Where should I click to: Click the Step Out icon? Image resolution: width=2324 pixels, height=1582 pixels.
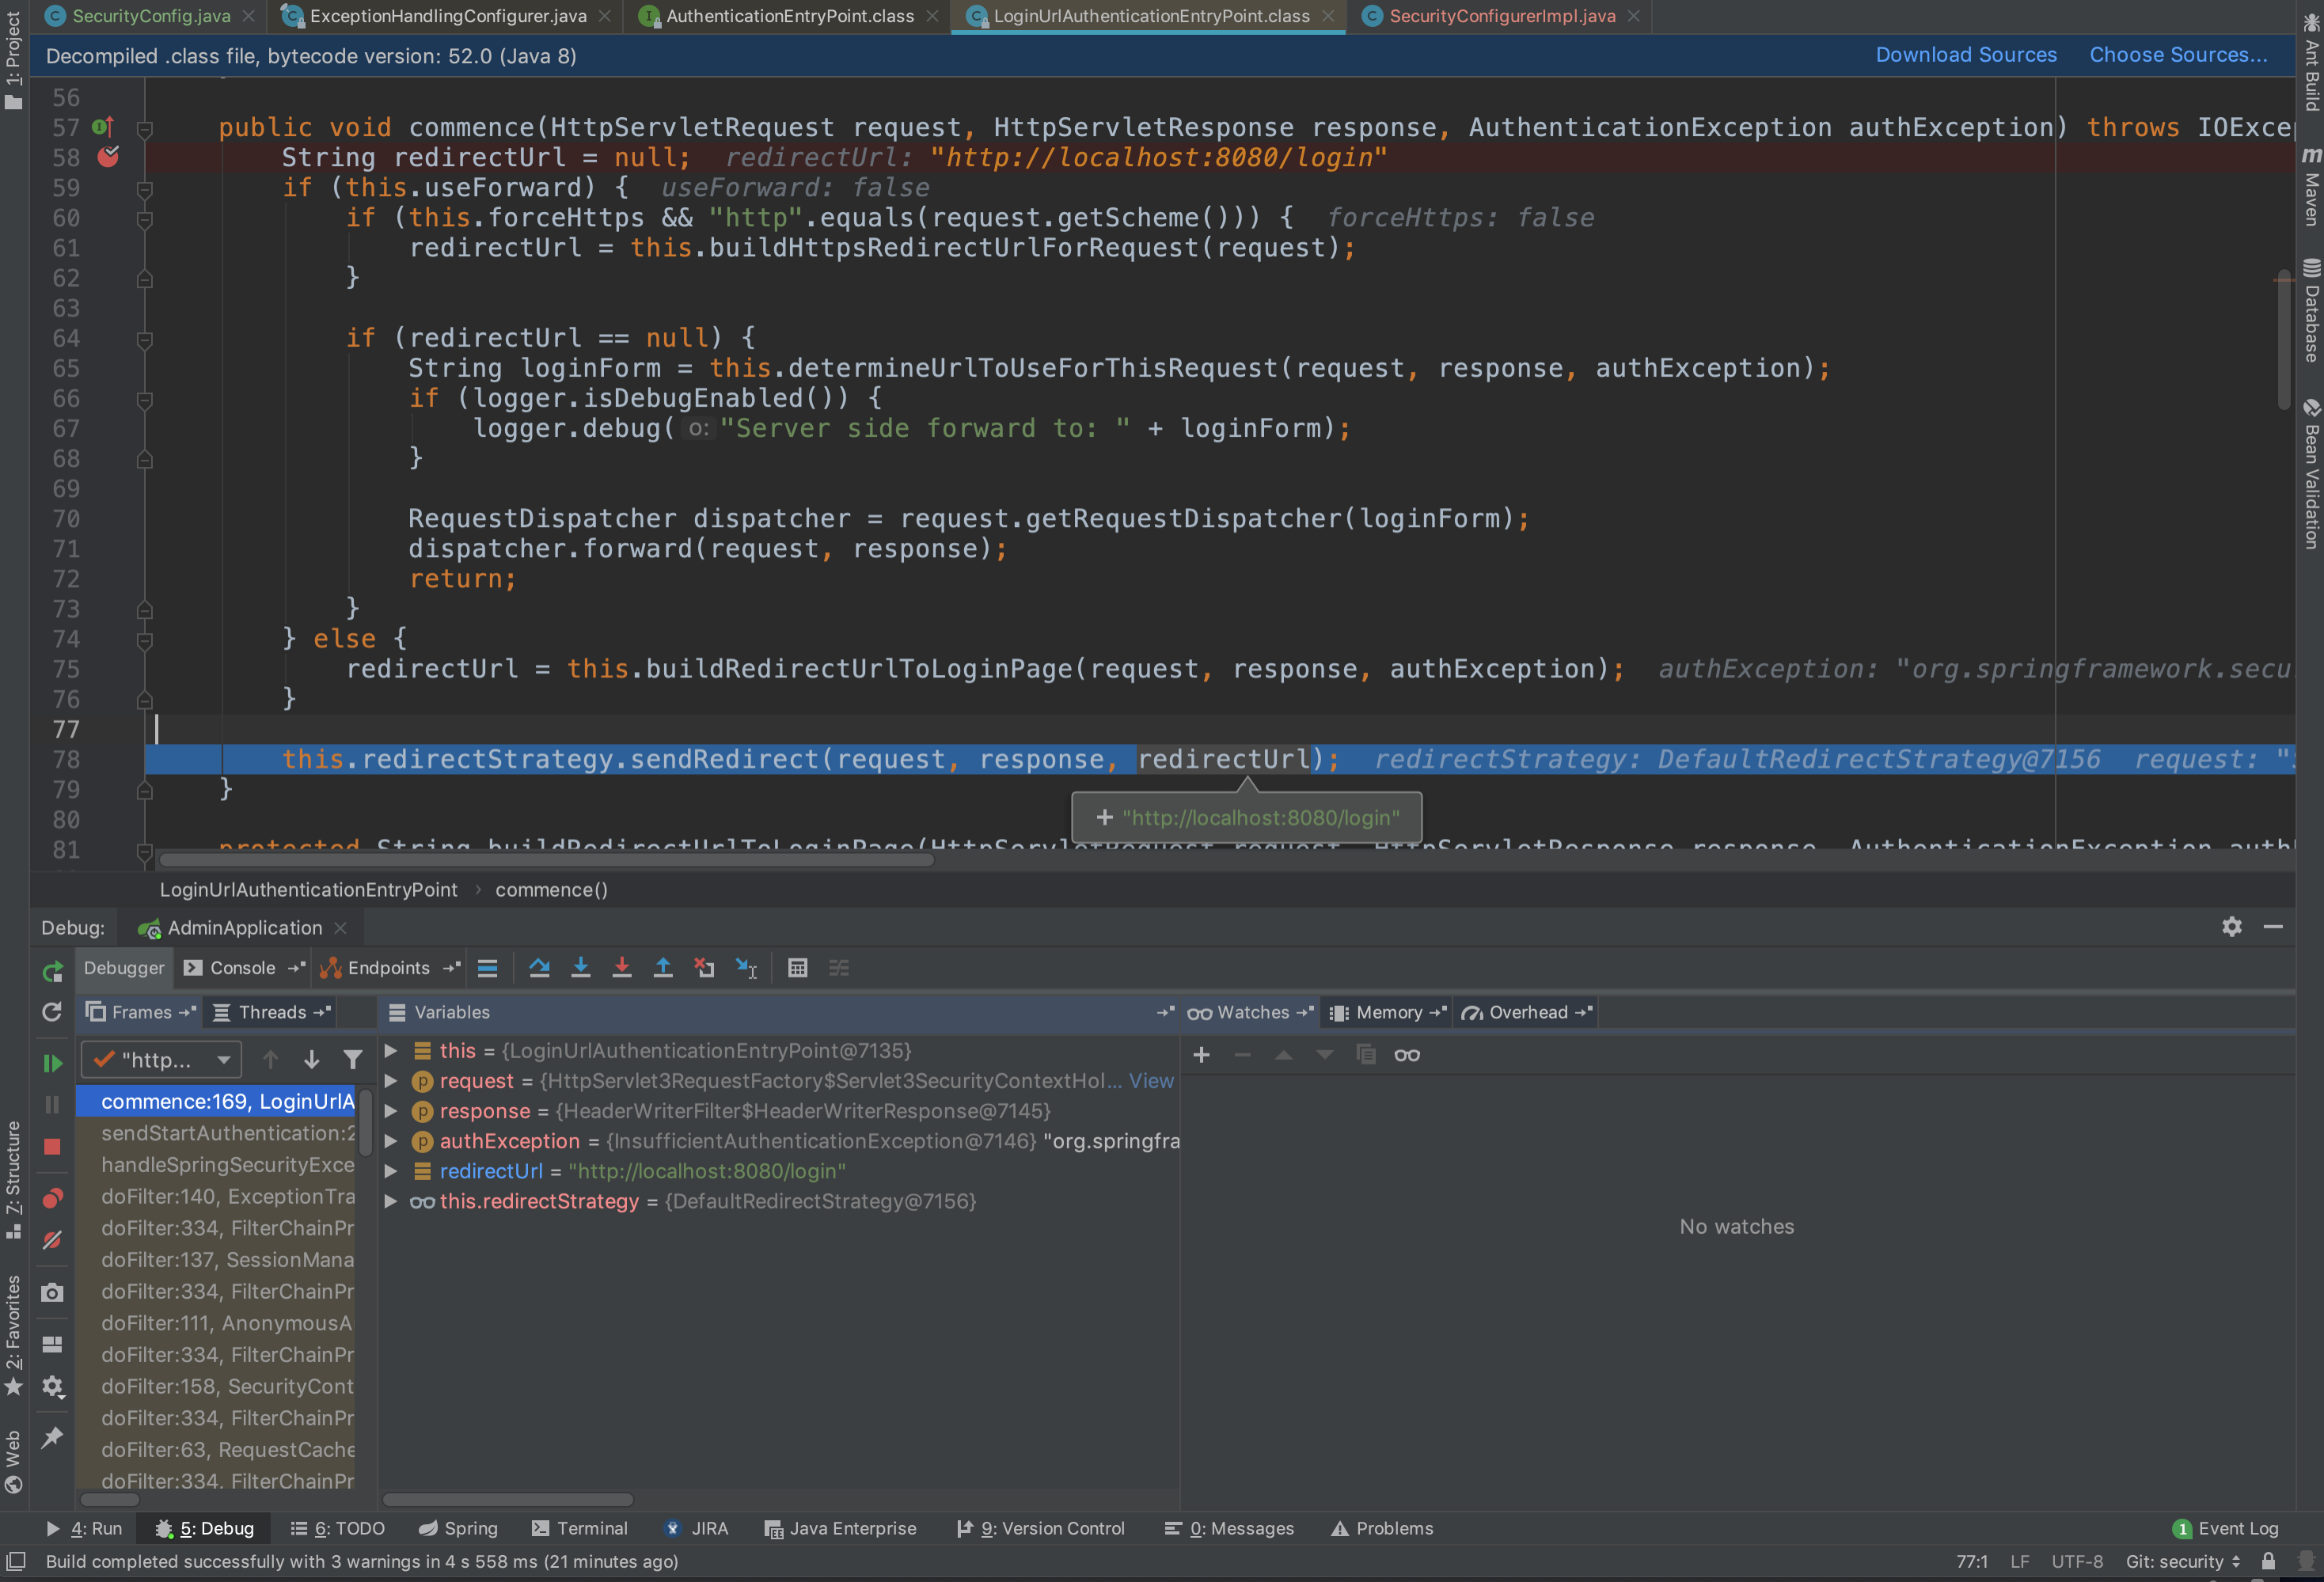tap(662, 968)
